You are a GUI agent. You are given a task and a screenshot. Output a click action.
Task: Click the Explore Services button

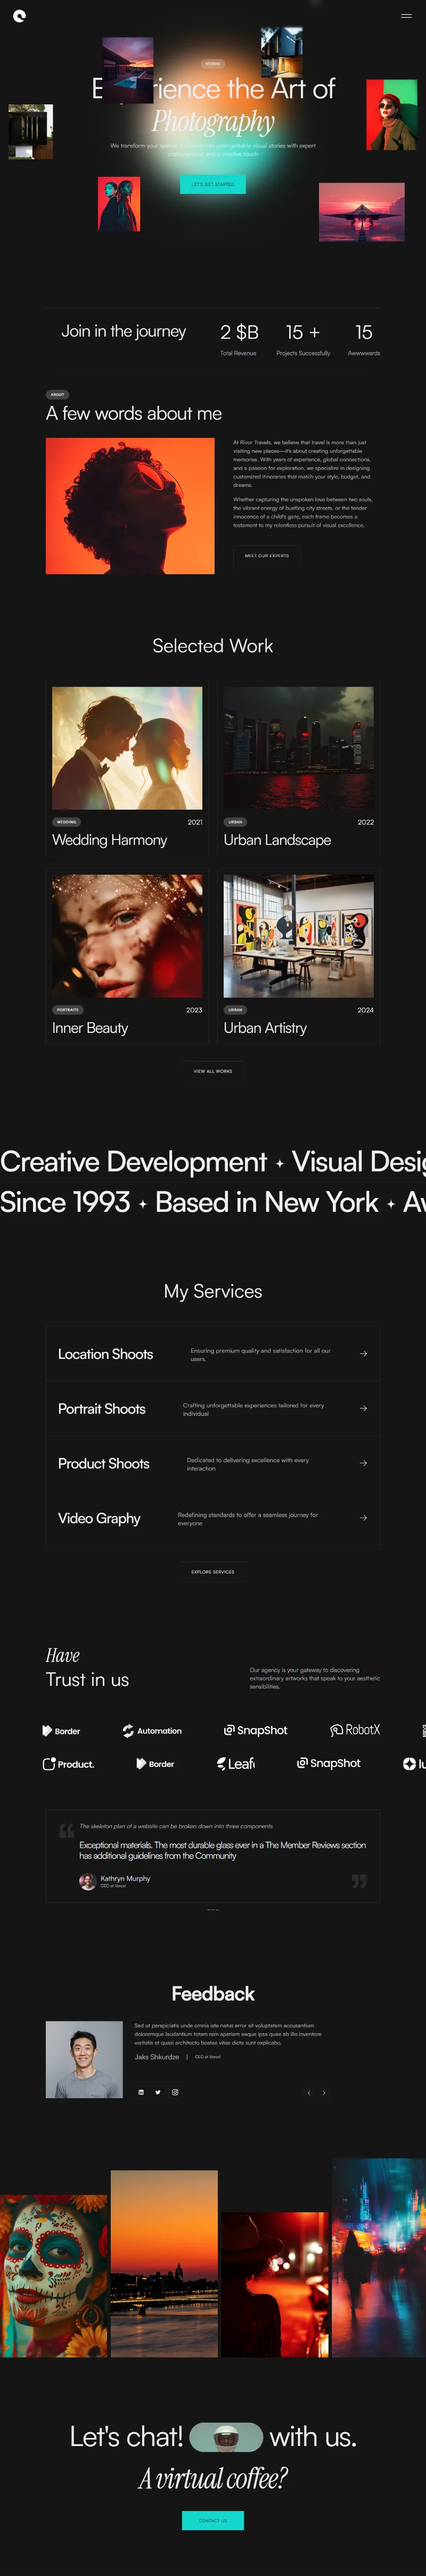213,1572
